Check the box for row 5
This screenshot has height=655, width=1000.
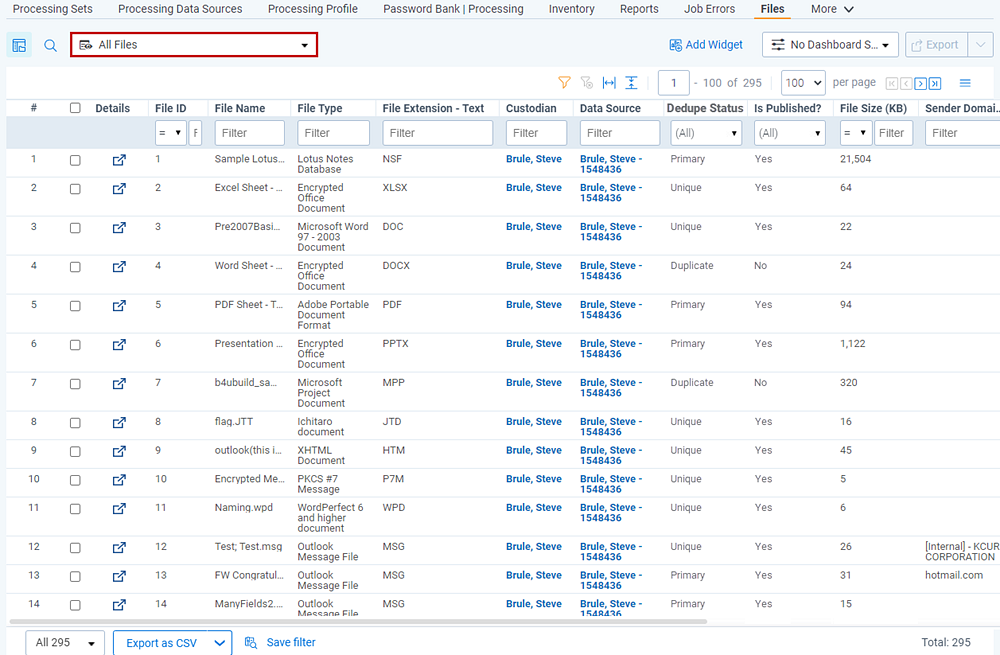[75, 305]
